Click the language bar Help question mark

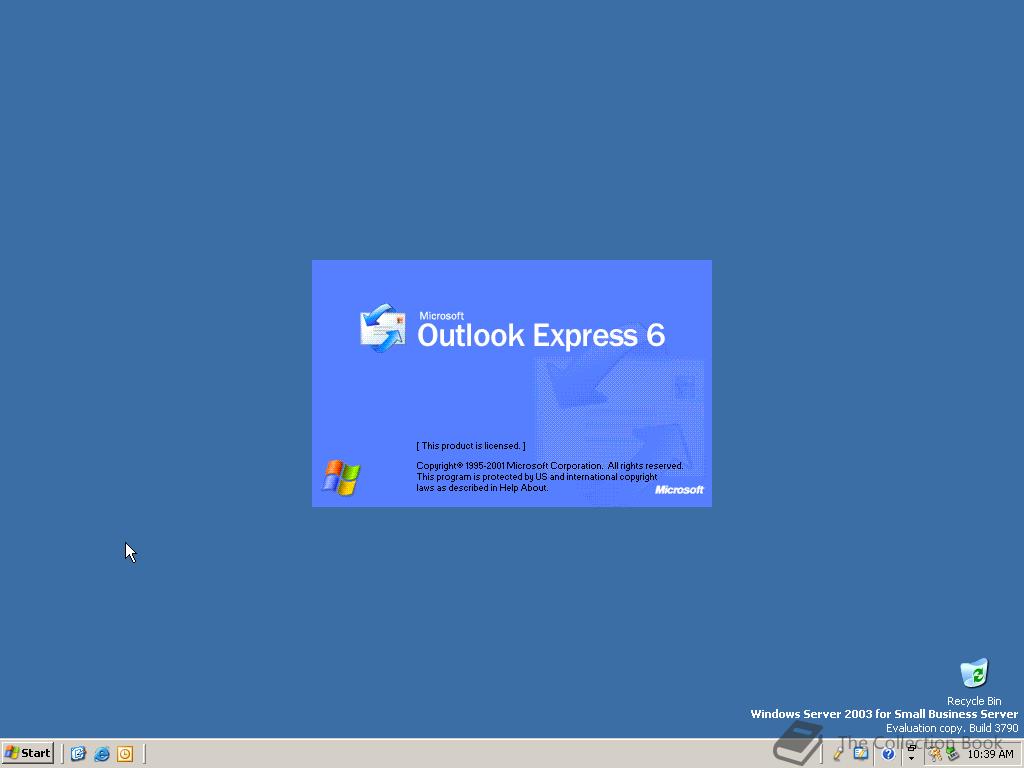point(888,754)
